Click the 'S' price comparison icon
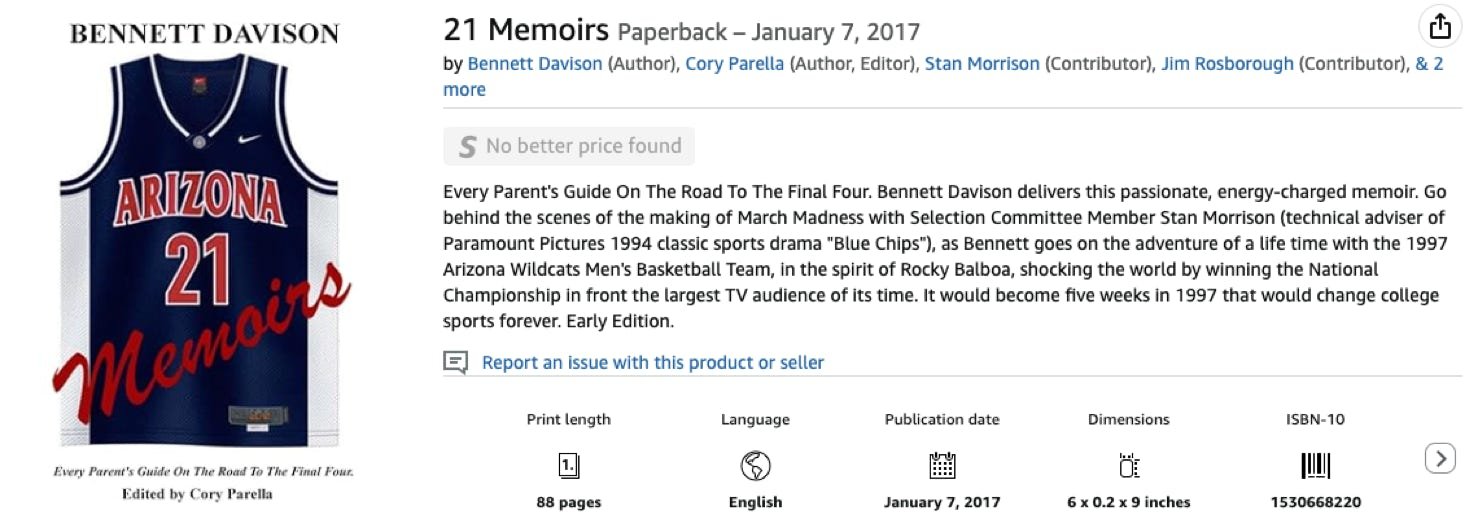Image resolution: width=1478 pixels, height=528 pixels. [x=466, y=147]
